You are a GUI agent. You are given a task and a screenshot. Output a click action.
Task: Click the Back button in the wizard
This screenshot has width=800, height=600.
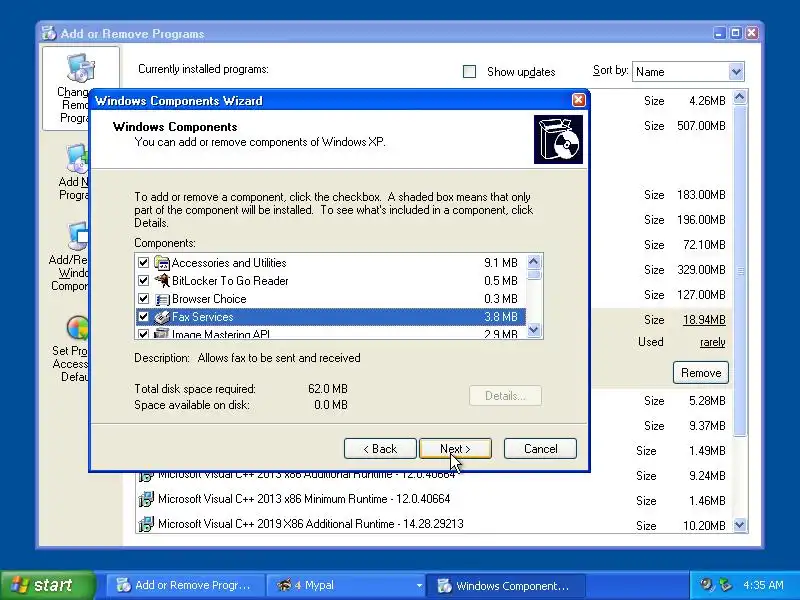tap(380, 448)
